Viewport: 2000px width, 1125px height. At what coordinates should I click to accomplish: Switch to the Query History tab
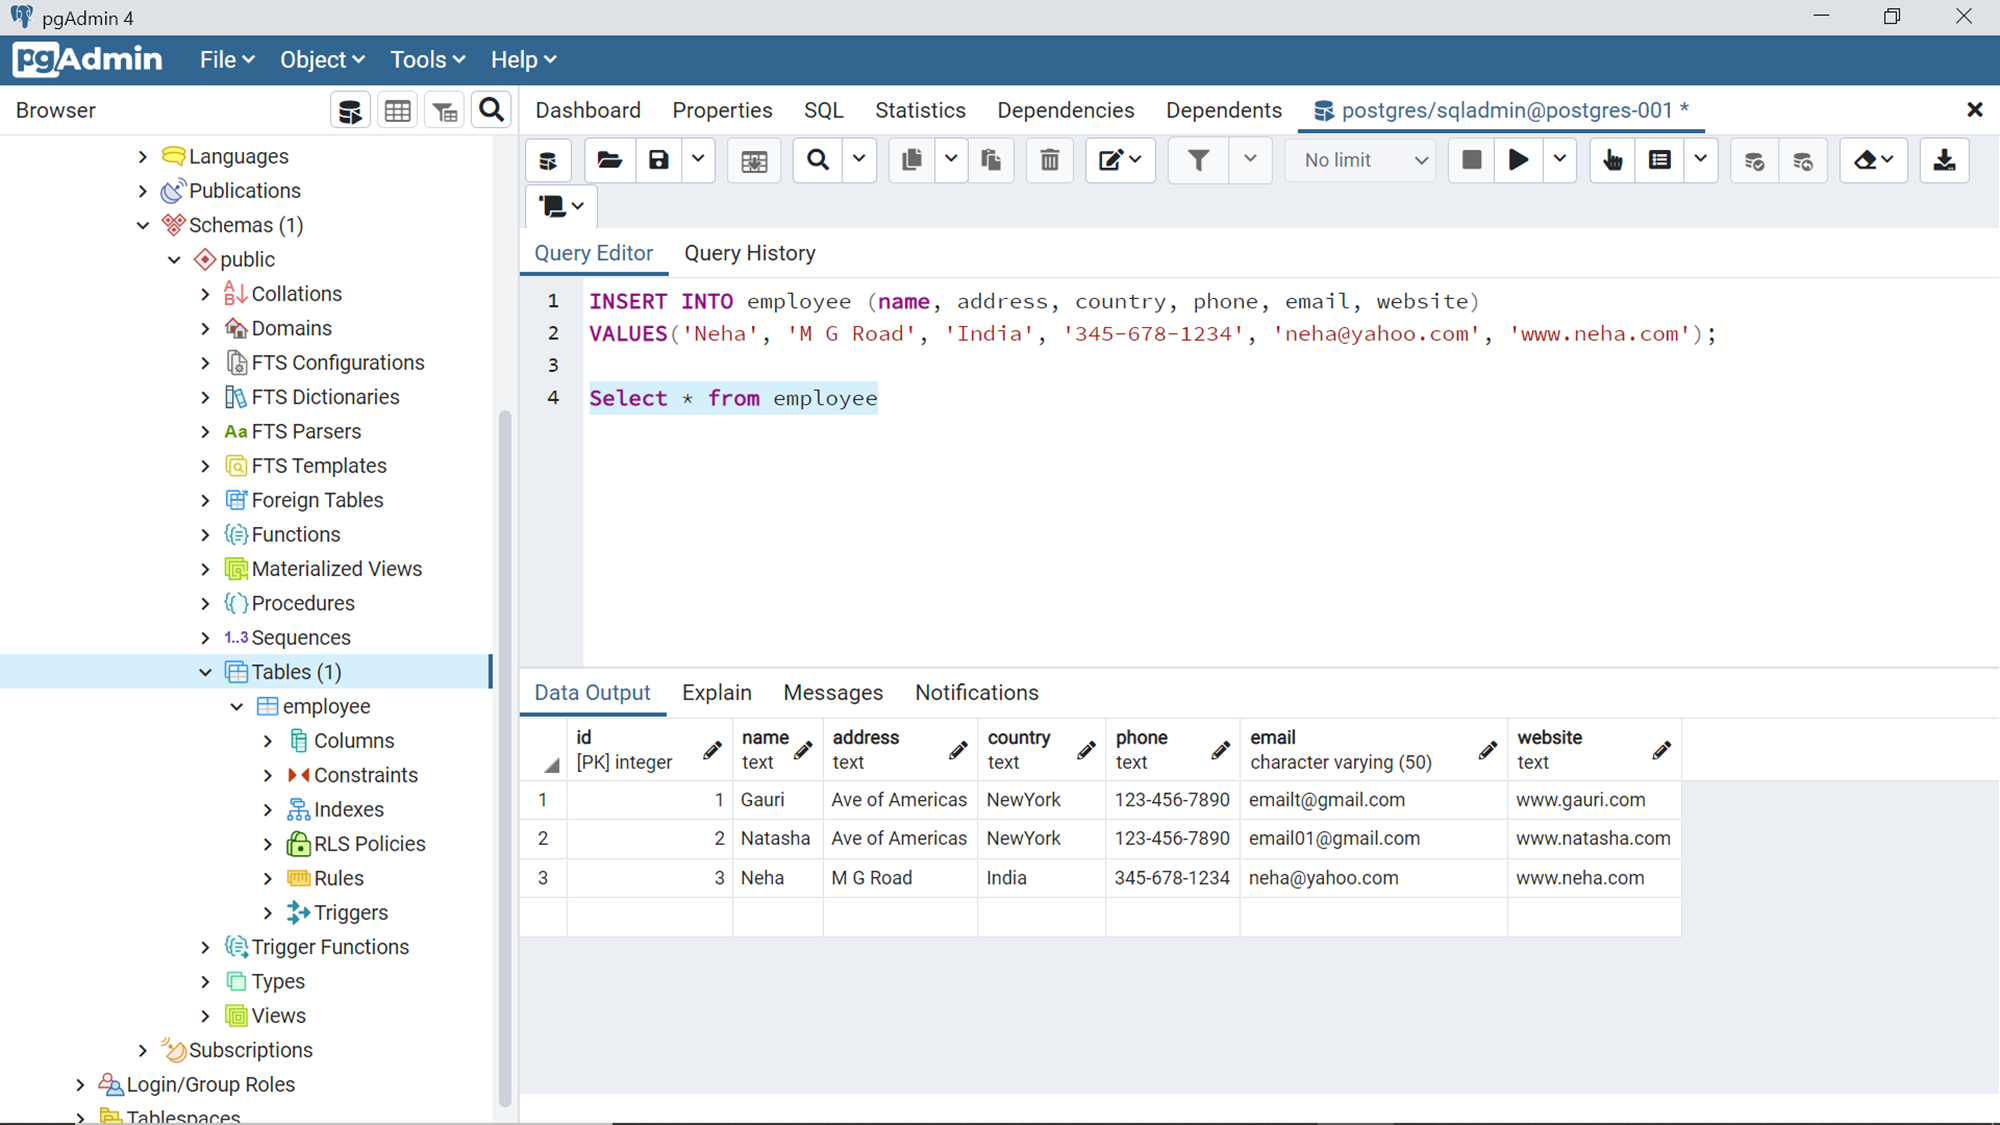coord(749,253)
